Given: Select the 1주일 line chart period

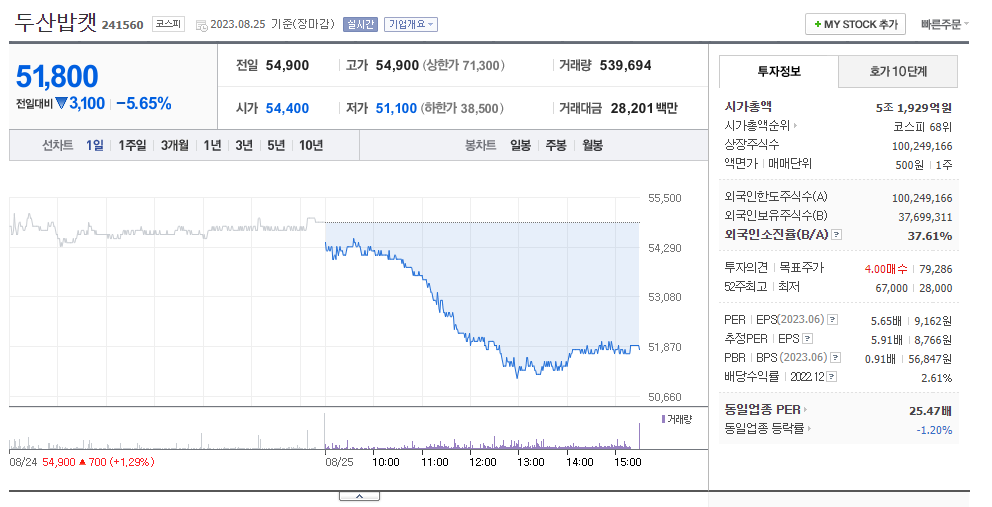Looking at the screenshot, I should [132, 146].
